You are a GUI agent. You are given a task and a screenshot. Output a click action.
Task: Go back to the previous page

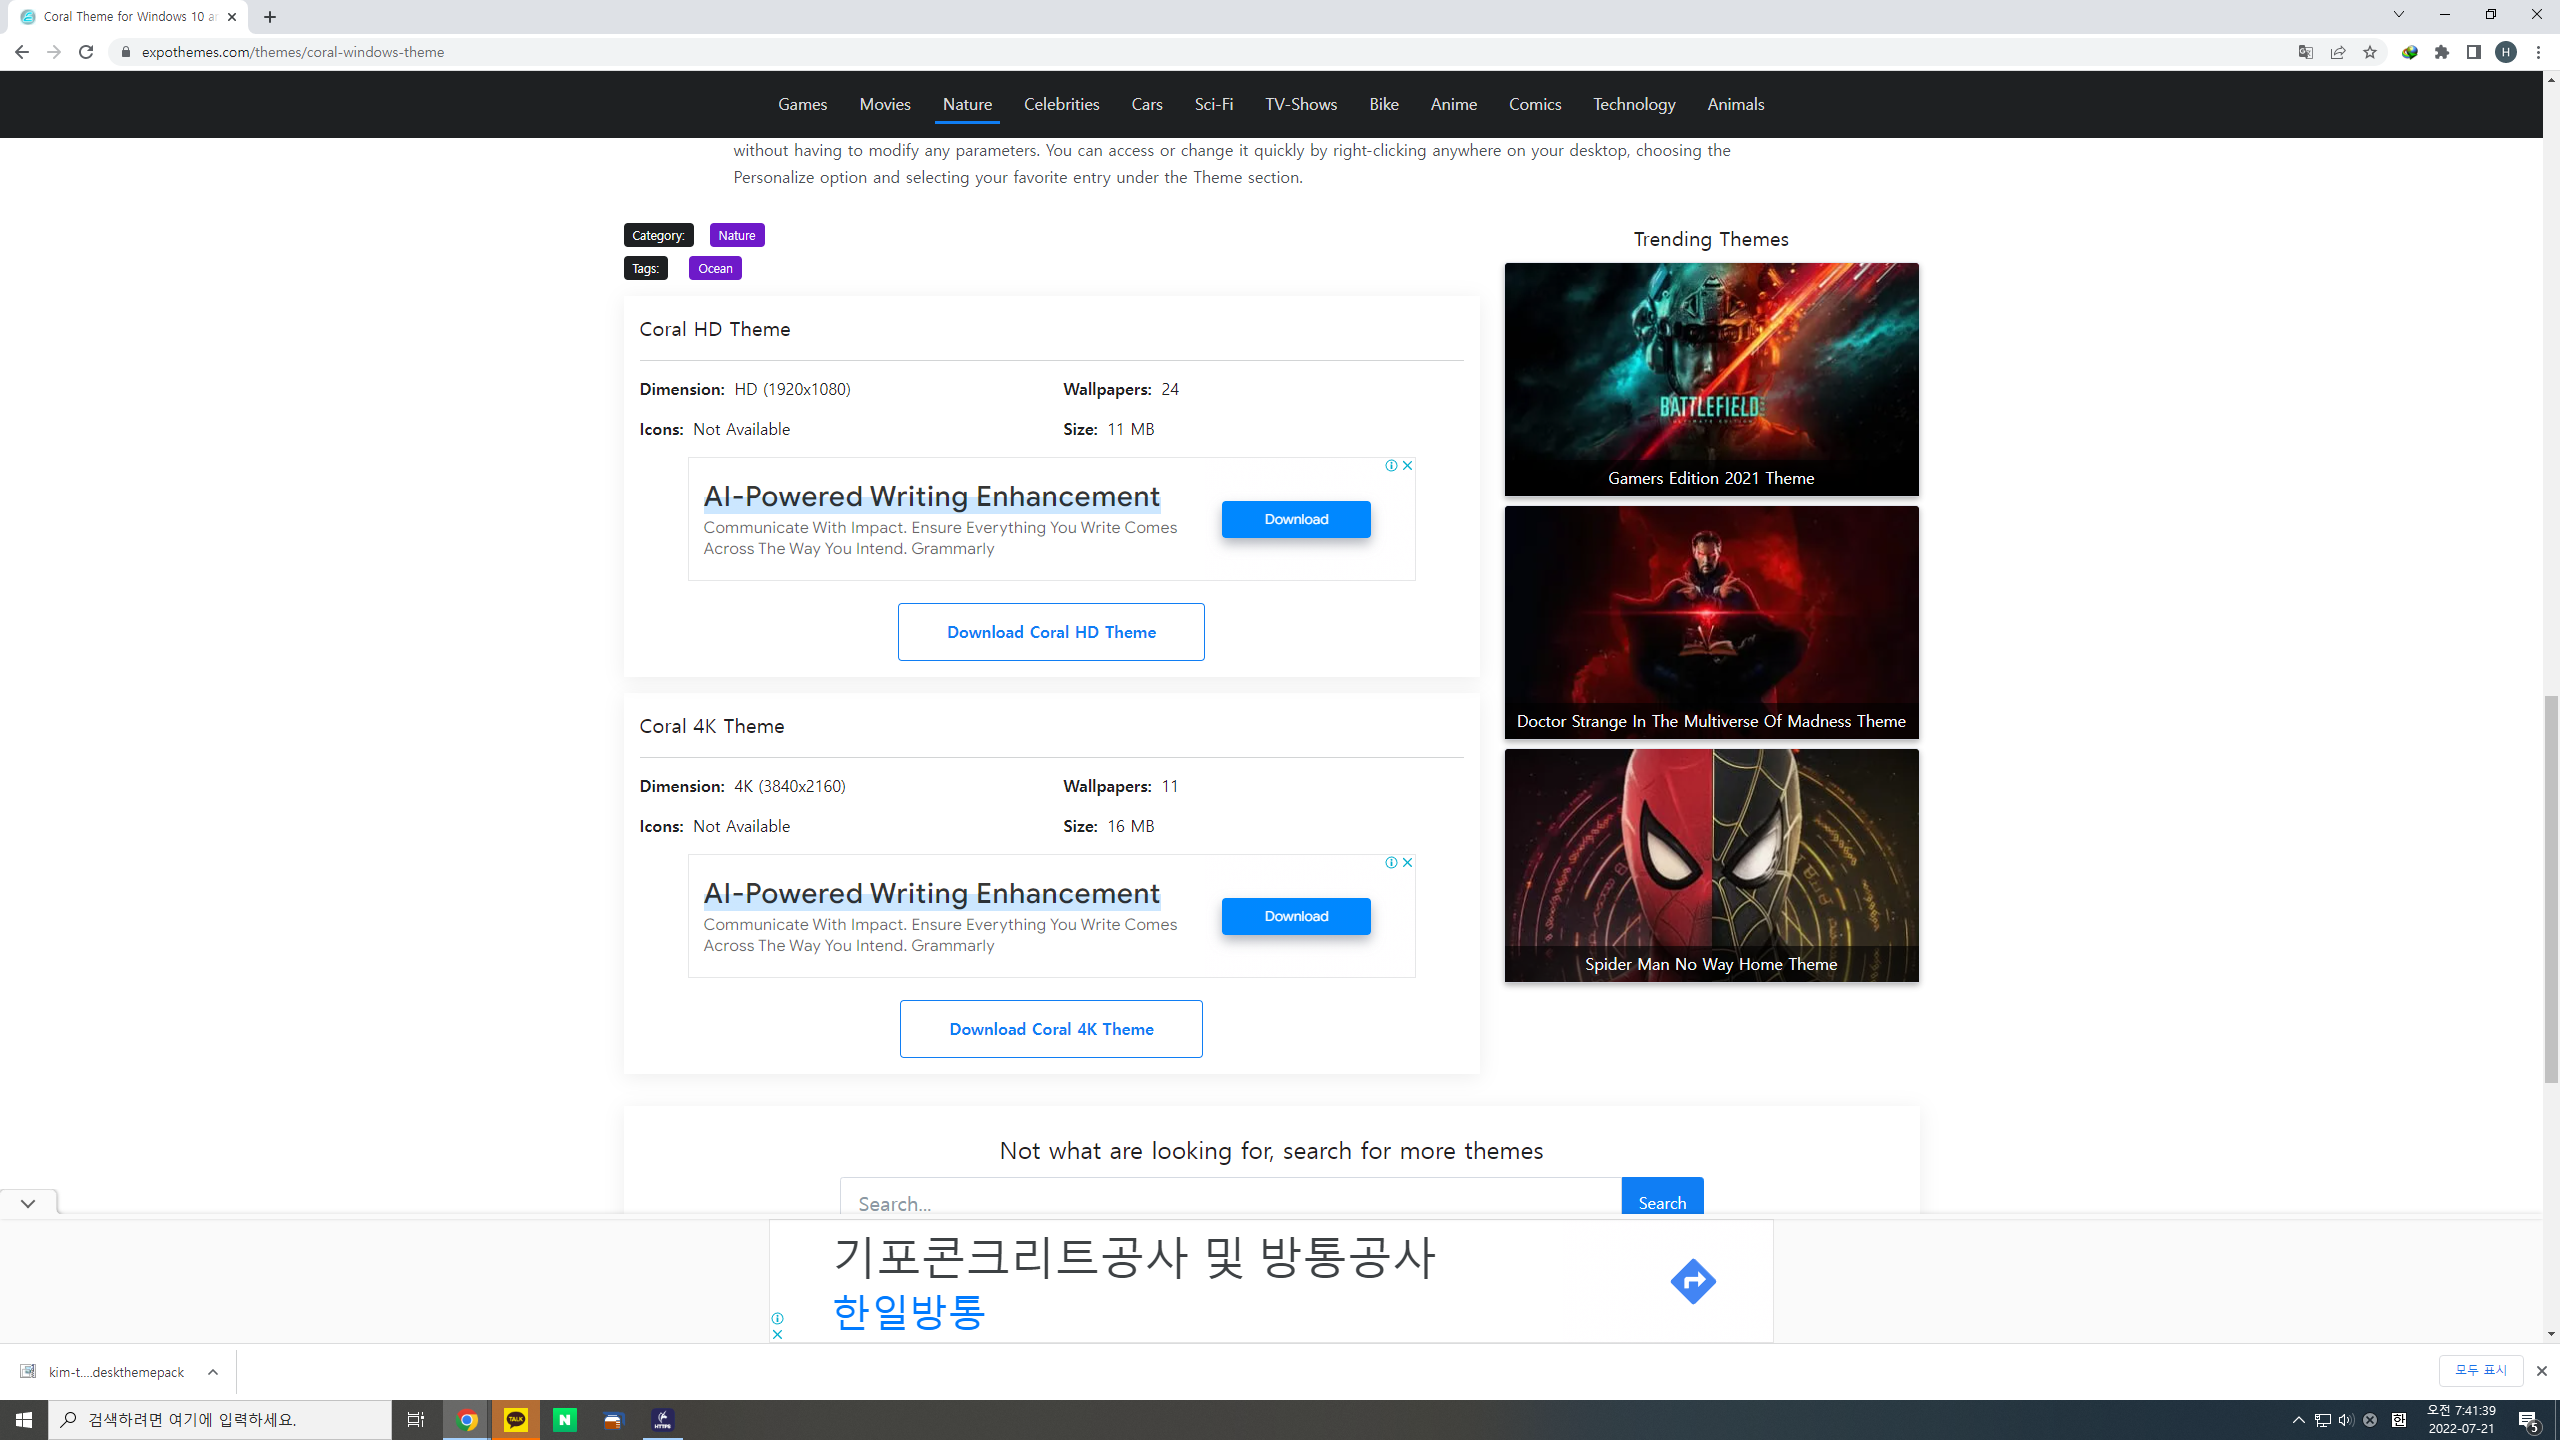(x=22, y=52)
